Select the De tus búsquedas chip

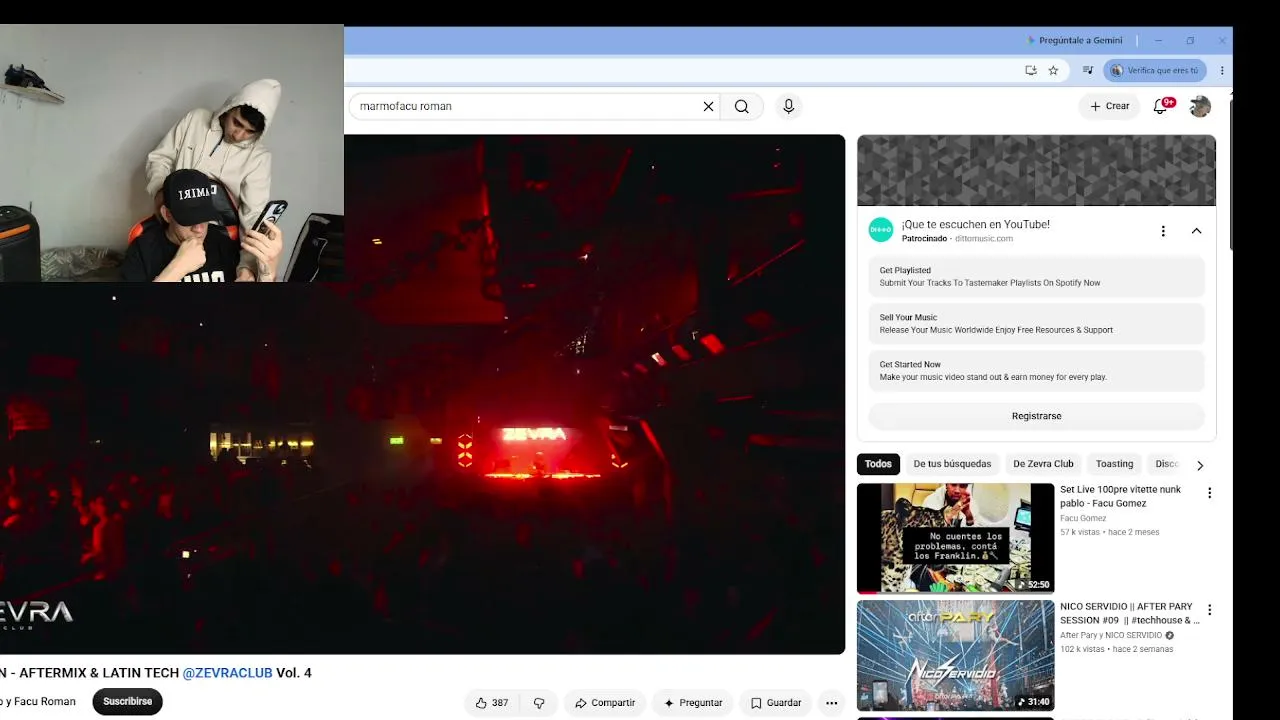tap(952, 464)
